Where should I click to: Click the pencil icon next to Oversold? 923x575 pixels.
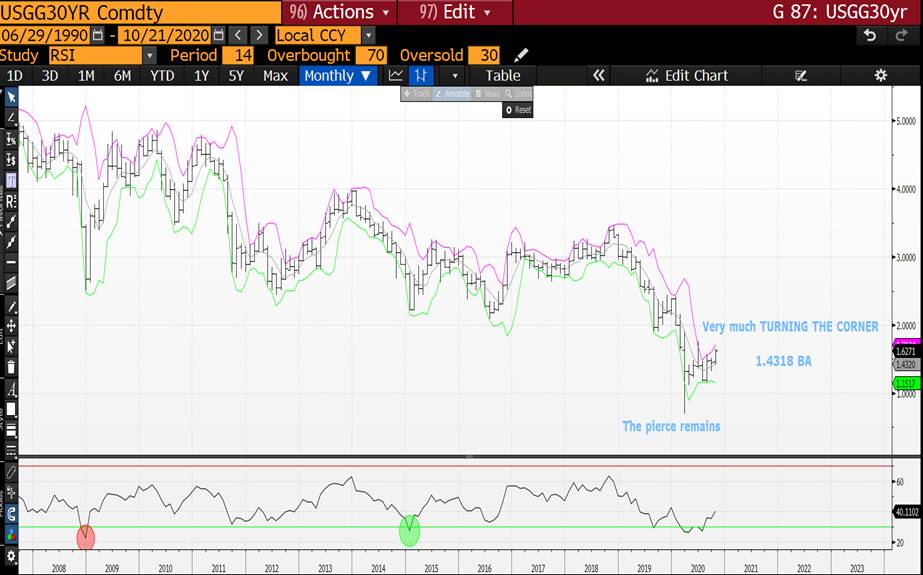point(521,55)
